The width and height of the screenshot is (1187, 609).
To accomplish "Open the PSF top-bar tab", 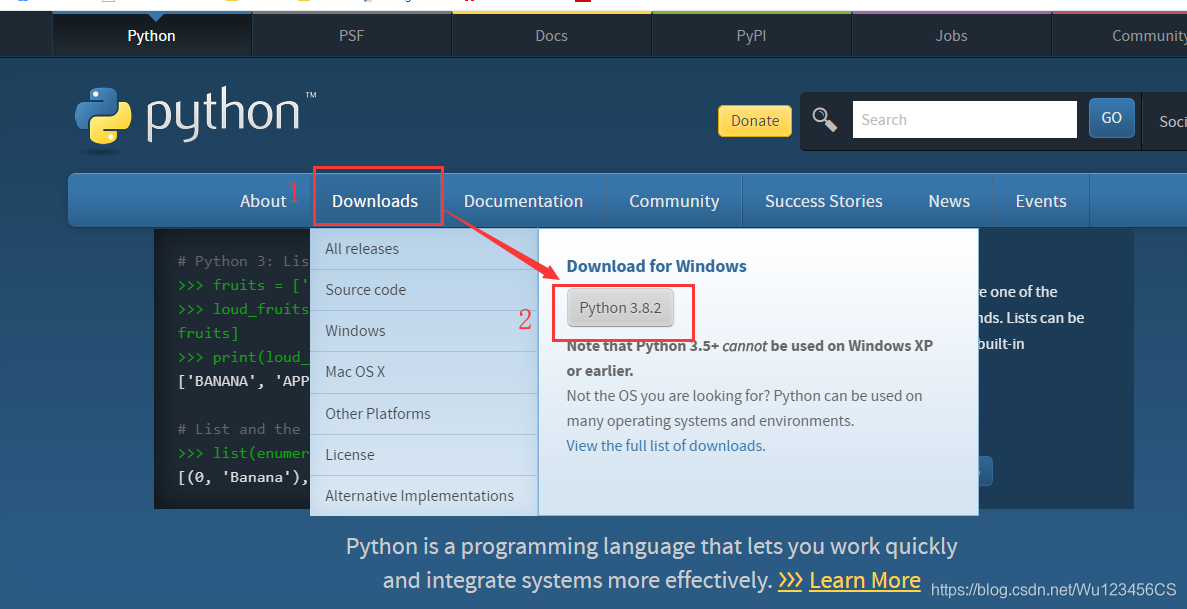I will pos(351,36).
